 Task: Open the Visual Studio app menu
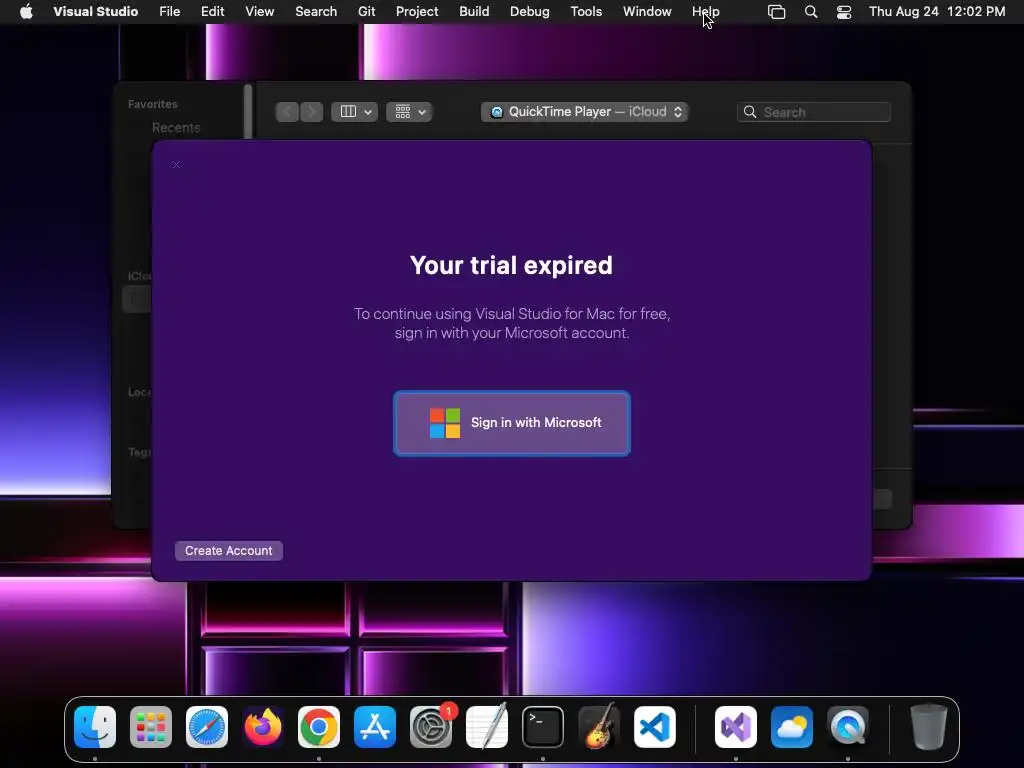coord(95,12)
